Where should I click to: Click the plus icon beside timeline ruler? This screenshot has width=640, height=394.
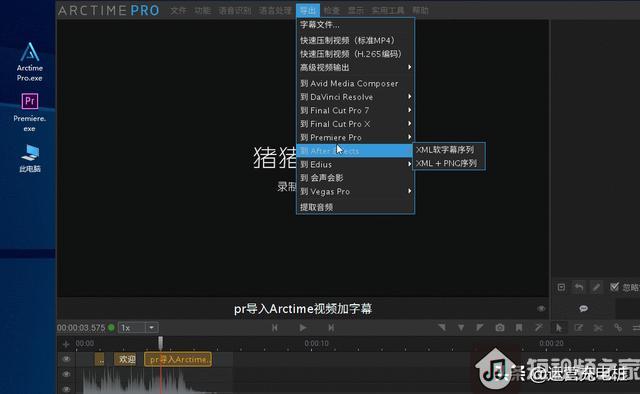[66, 344]
